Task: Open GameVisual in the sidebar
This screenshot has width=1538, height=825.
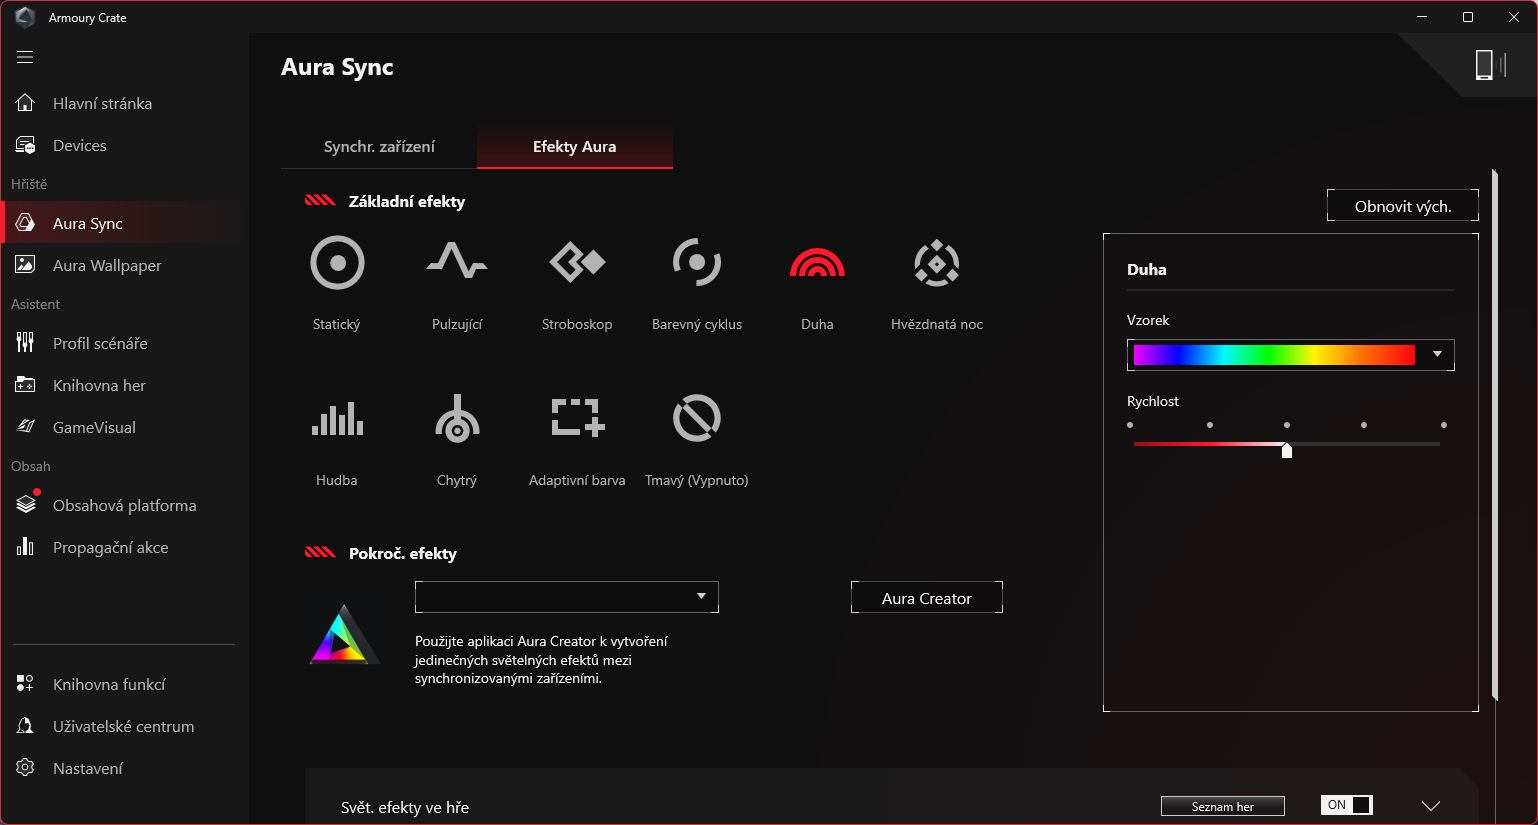Action: [124, 427]
